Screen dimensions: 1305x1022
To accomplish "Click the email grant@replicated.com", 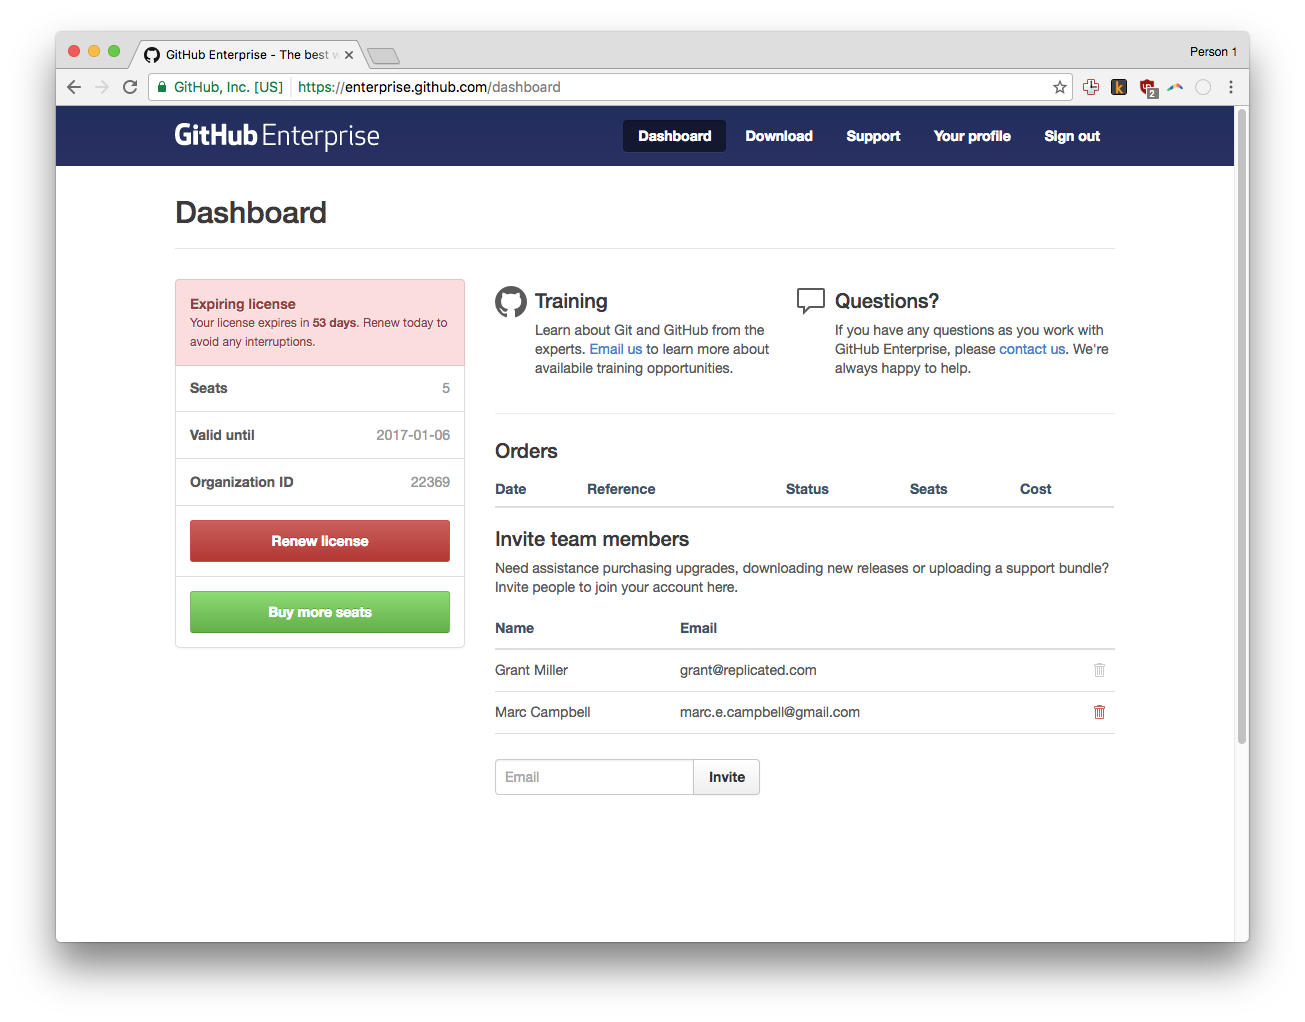I will [748, 670].
